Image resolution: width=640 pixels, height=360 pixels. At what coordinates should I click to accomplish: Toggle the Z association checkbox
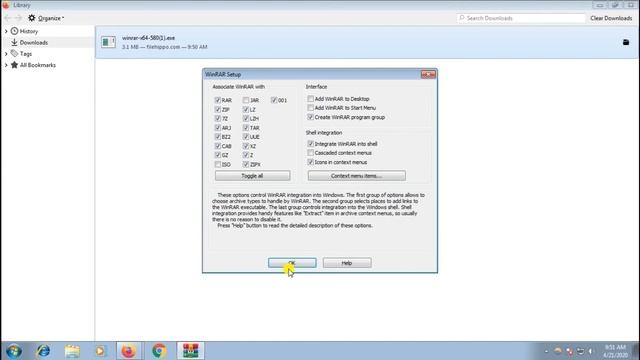[246, 155]
